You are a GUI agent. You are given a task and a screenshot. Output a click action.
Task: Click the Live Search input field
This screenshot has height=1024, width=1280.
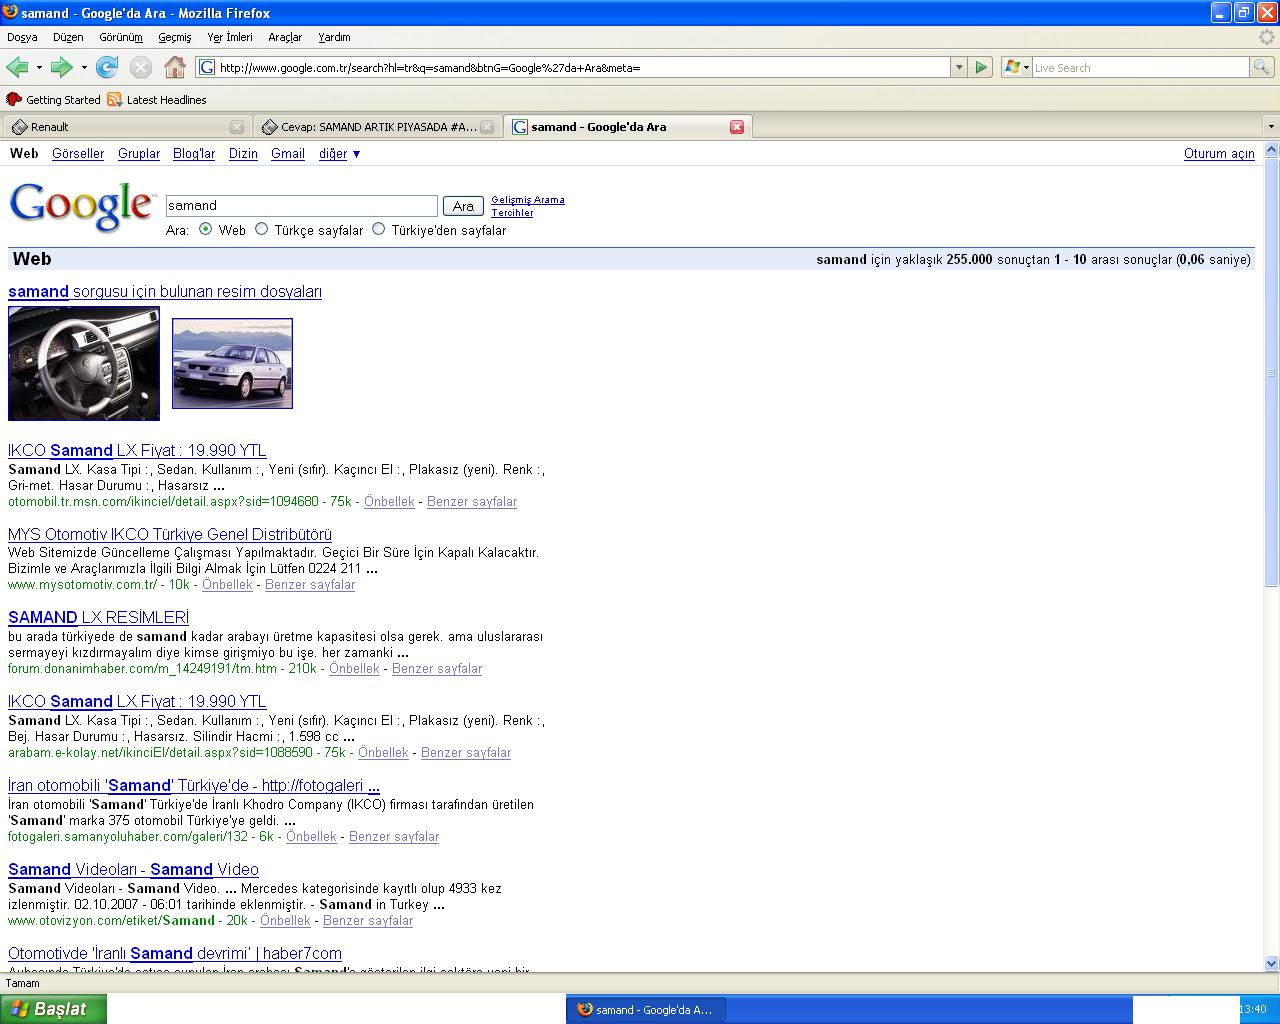[1140, 67]
